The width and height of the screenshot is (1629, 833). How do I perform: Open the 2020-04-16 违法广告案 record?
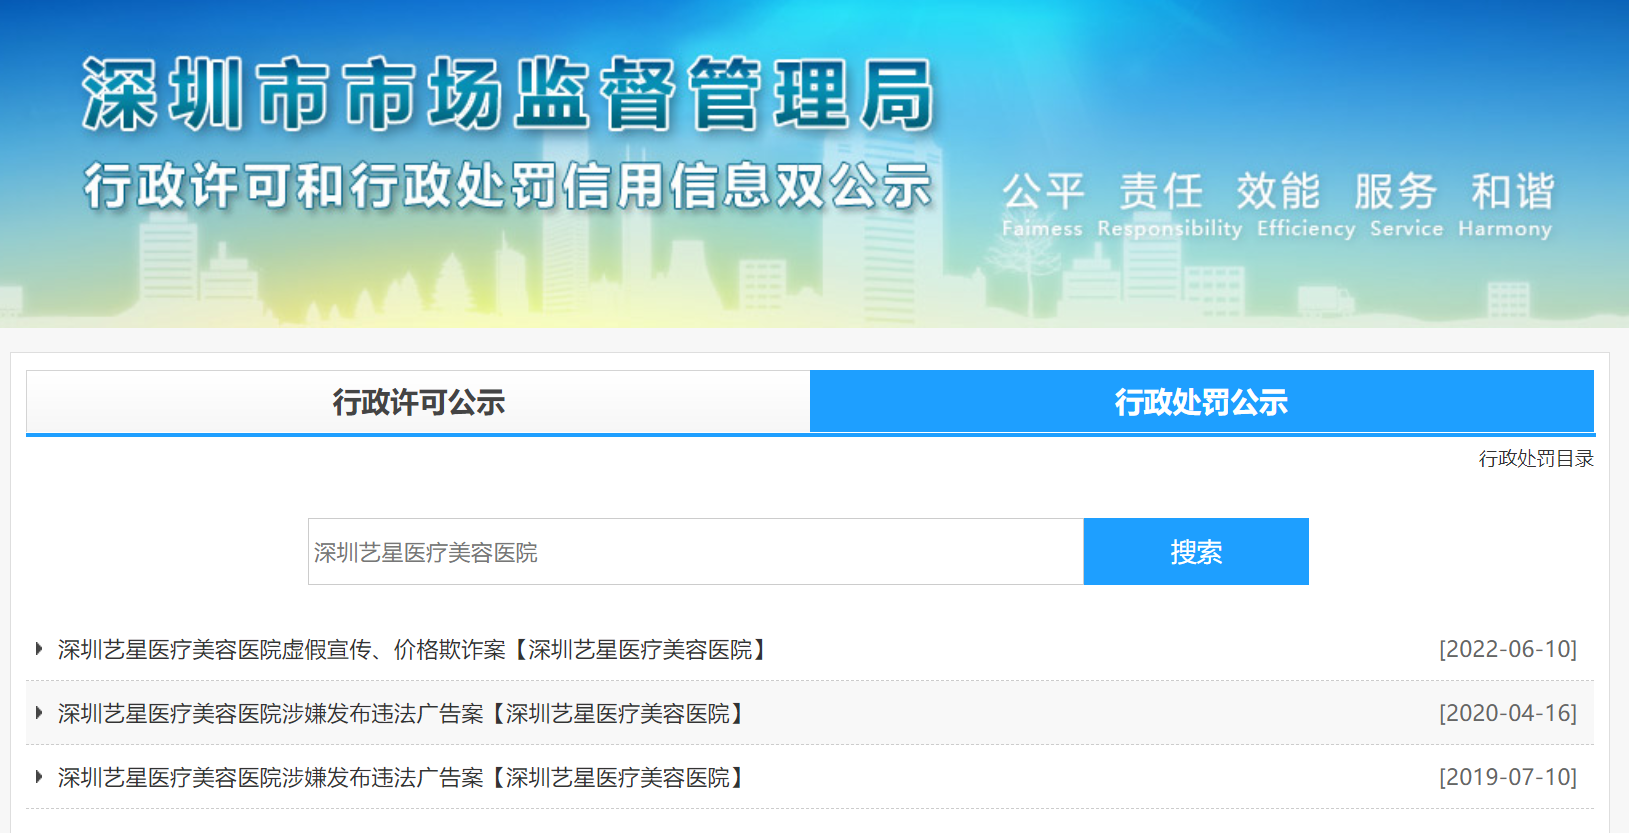pos(405,714)
